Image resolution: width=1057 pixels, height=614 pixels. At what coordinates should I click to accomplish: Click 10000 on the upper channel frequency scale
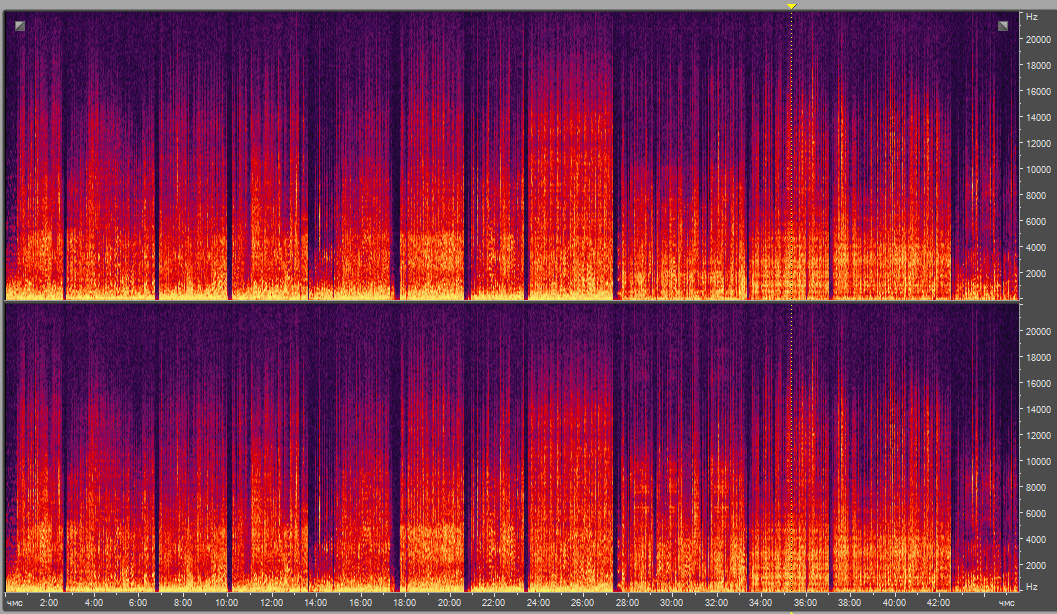click(1035, 169)
